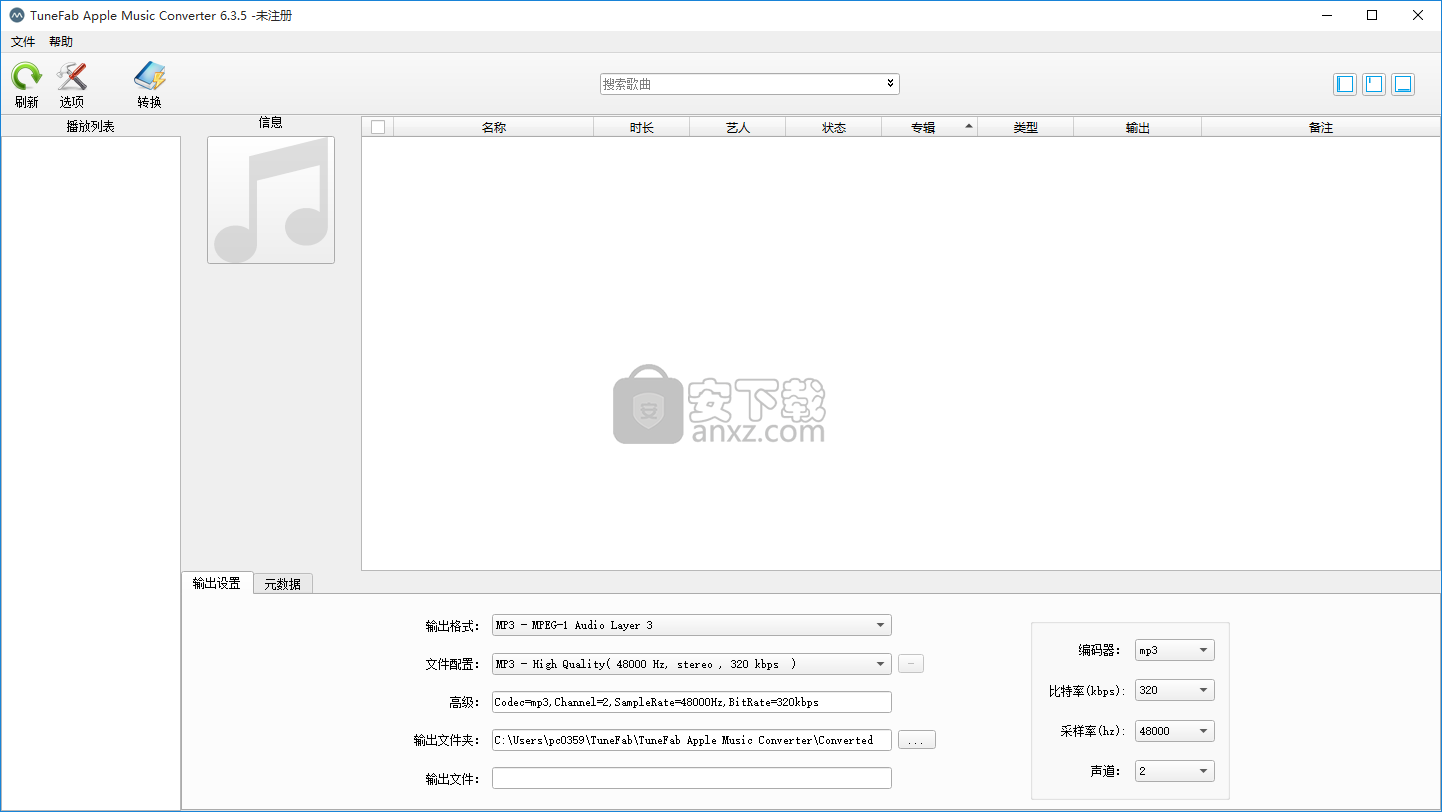Toggle the top-left info panel layout icon
1442x812 pixels.
[1374, 84]
